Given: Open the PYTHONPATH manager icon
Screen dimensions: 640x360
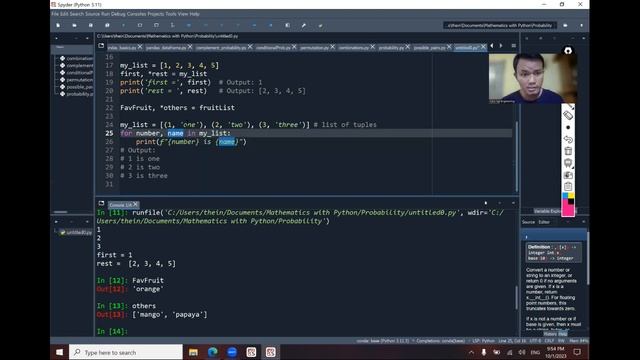Looking at the screenshot, I should 320,25.
